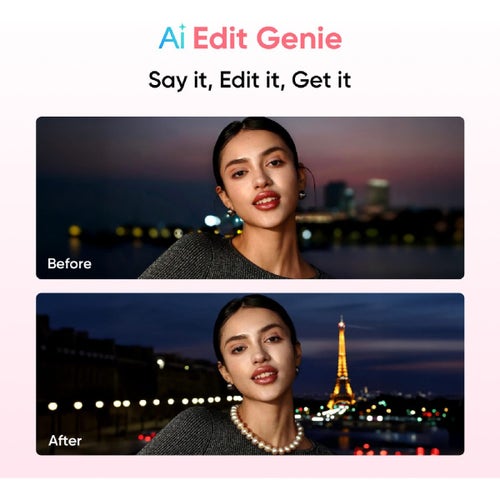Viewport: 500px width, 500px height.
Task: Click the After label
Action: (65, 441)
